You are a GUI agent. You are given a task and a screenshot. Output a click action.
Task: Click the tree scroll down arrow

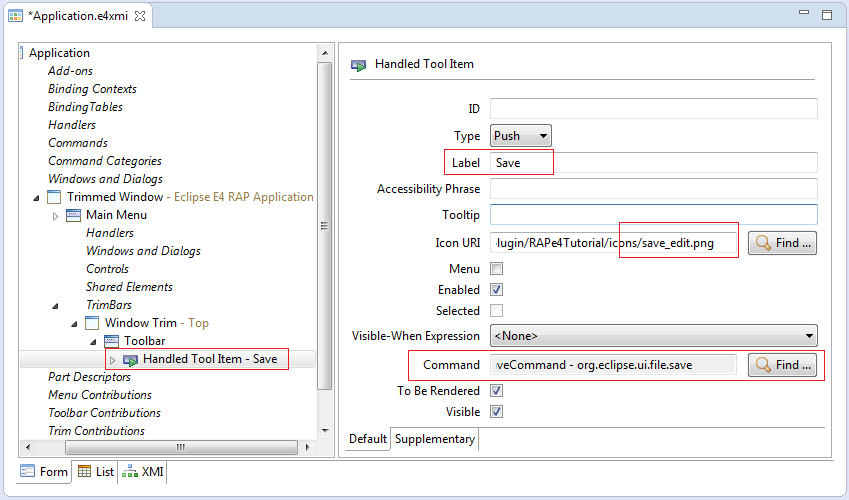325,431
